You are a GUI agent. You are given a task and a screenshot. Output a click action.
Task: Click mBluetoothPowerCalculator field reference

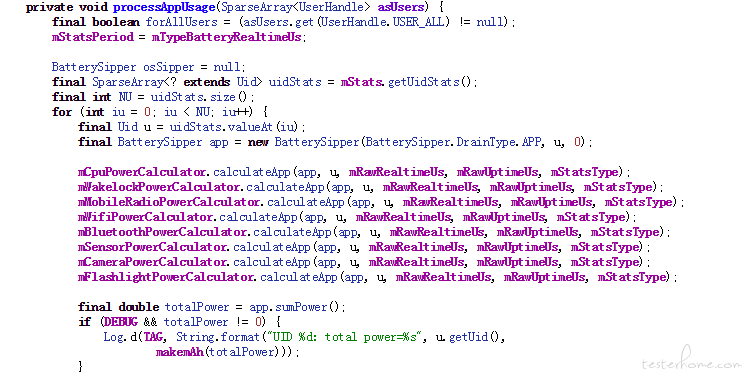[163, 232]
